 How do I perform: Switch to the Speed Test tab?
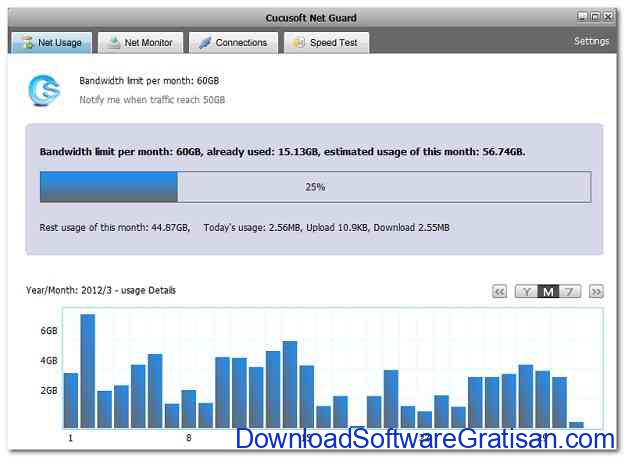[x=326, y=42]
